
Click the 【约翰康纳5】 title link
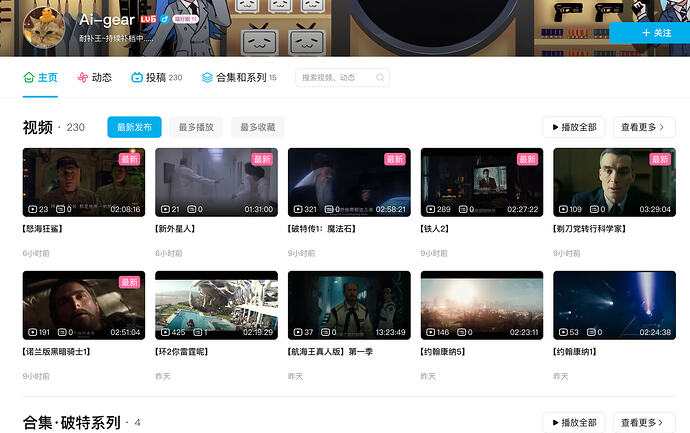coord(443,352)
